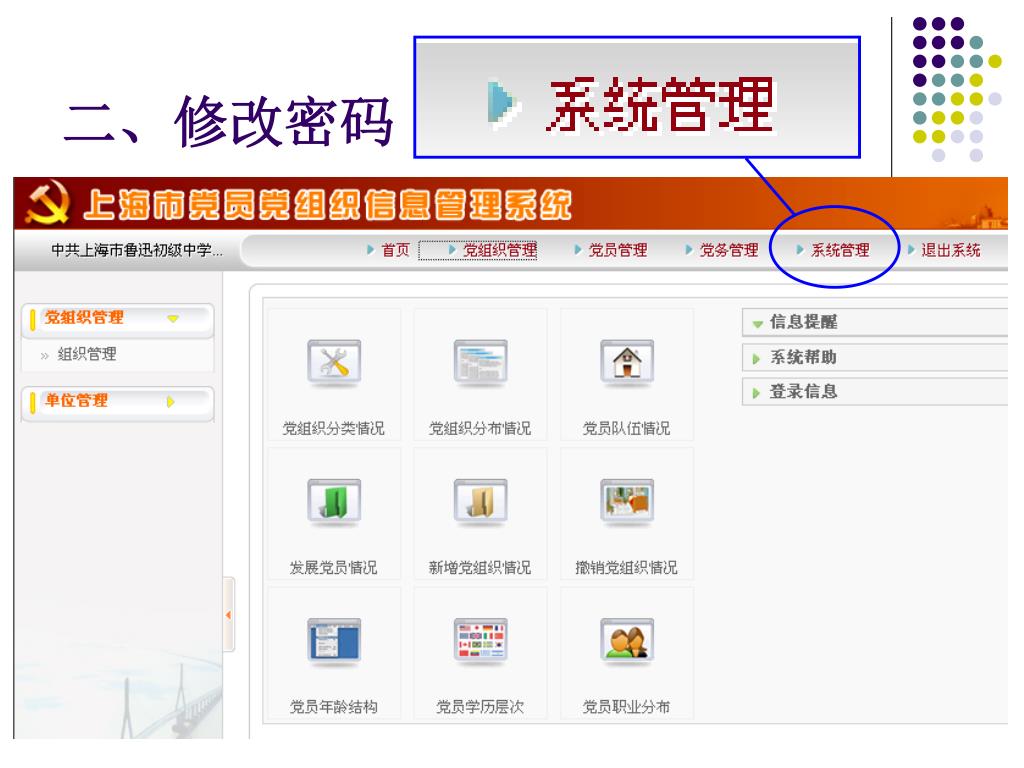Expand the 系统帮助 panel
The height and width of the screenshot is (768, 1024).
point(756,359)
